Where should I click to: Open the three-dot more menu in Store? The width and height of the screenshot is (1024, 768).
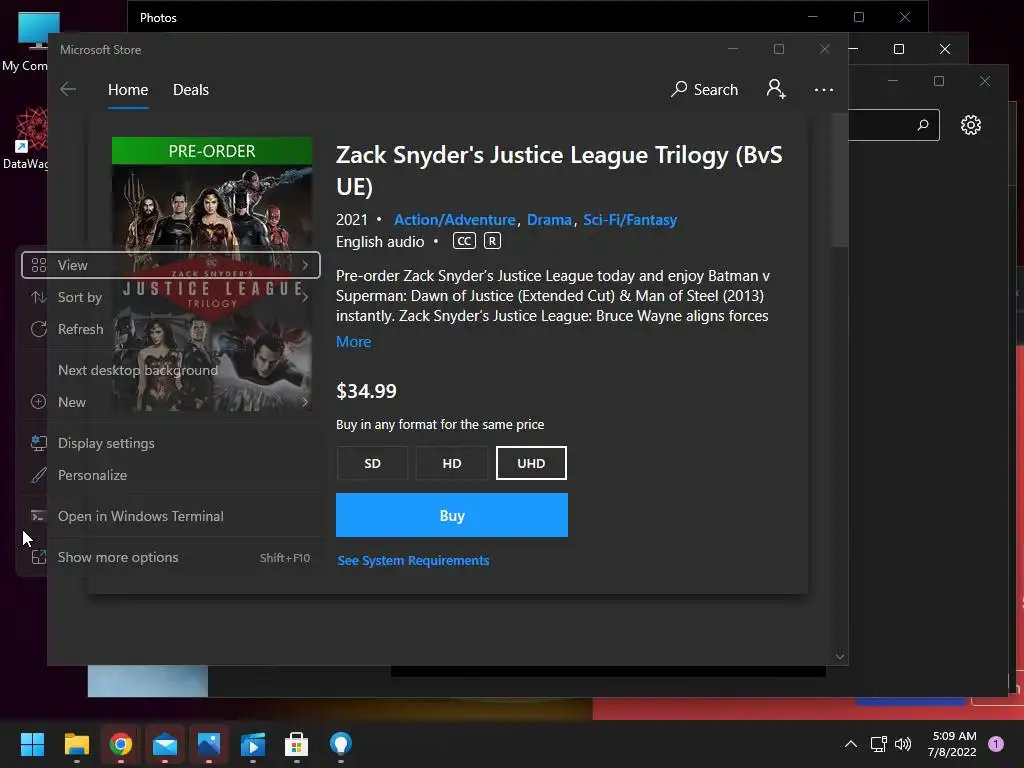[824, 89]
